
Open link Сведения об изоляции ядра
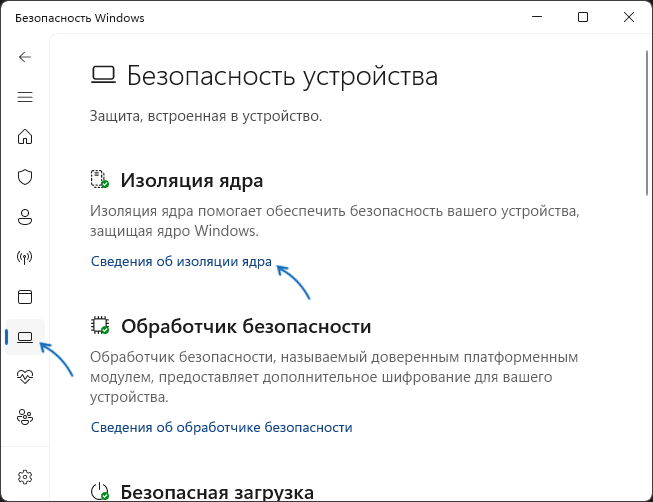pyautogui.click(x=181, y=261)
